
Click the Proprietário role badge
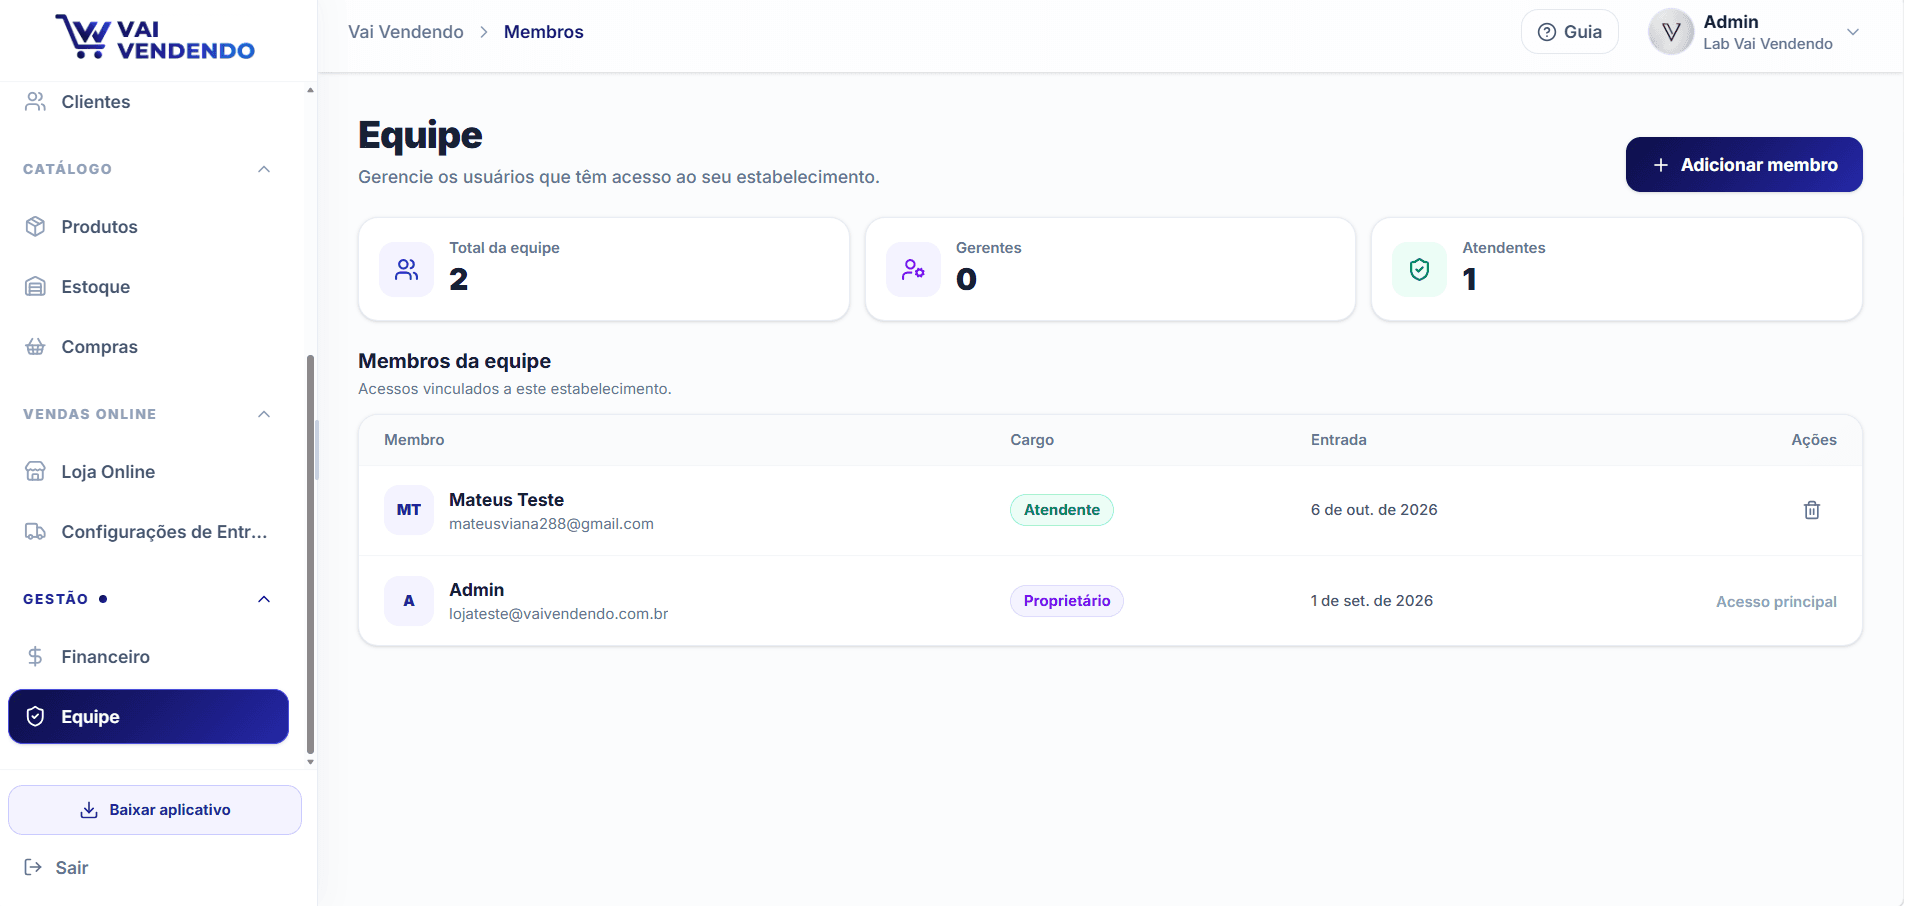pos(1066,601)
